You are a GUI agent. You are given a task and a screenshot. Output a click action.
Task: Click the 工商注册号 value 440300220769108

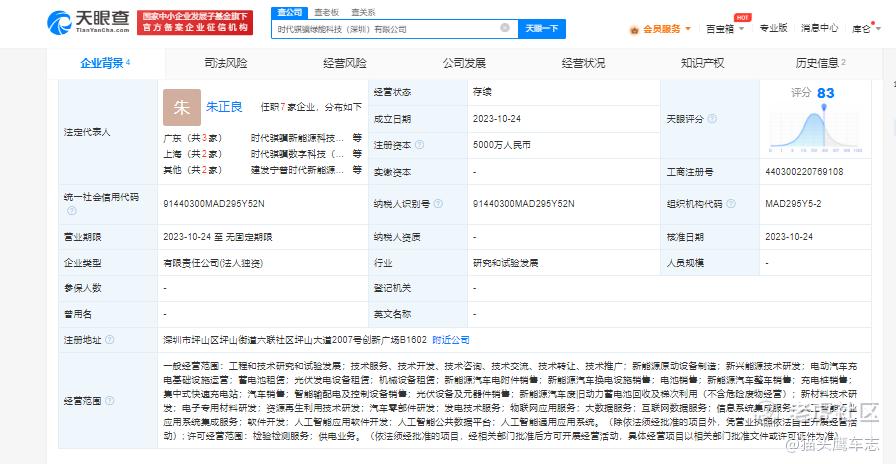point(804,171)
